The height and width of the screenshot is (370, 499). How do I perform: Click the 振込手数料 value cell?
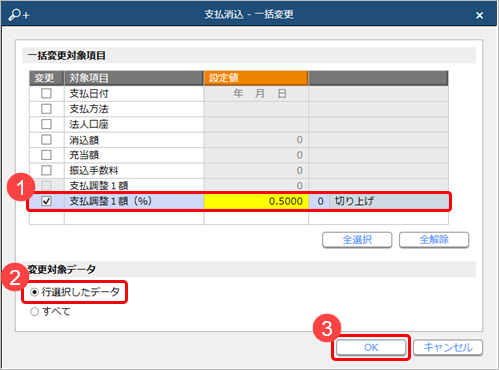(256, 170)
